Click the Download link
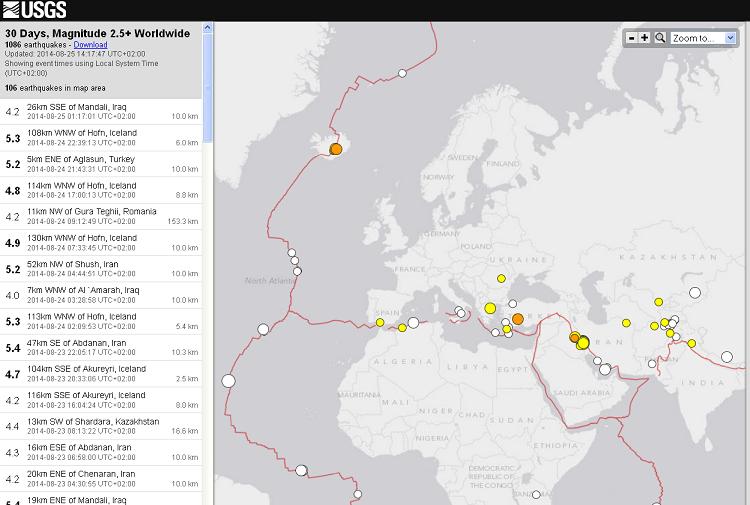The image size is (750, 505). pos(90,45)
